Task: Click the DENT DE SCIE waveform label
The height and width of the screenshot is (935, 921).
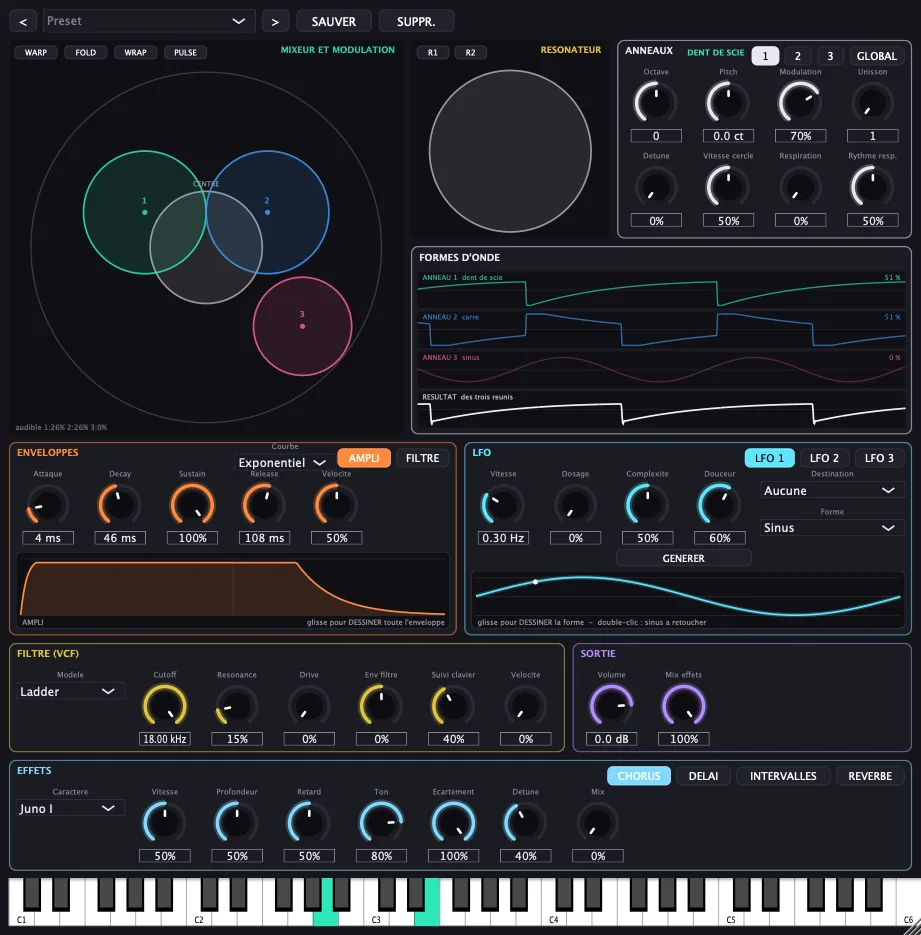Action: 715,52
